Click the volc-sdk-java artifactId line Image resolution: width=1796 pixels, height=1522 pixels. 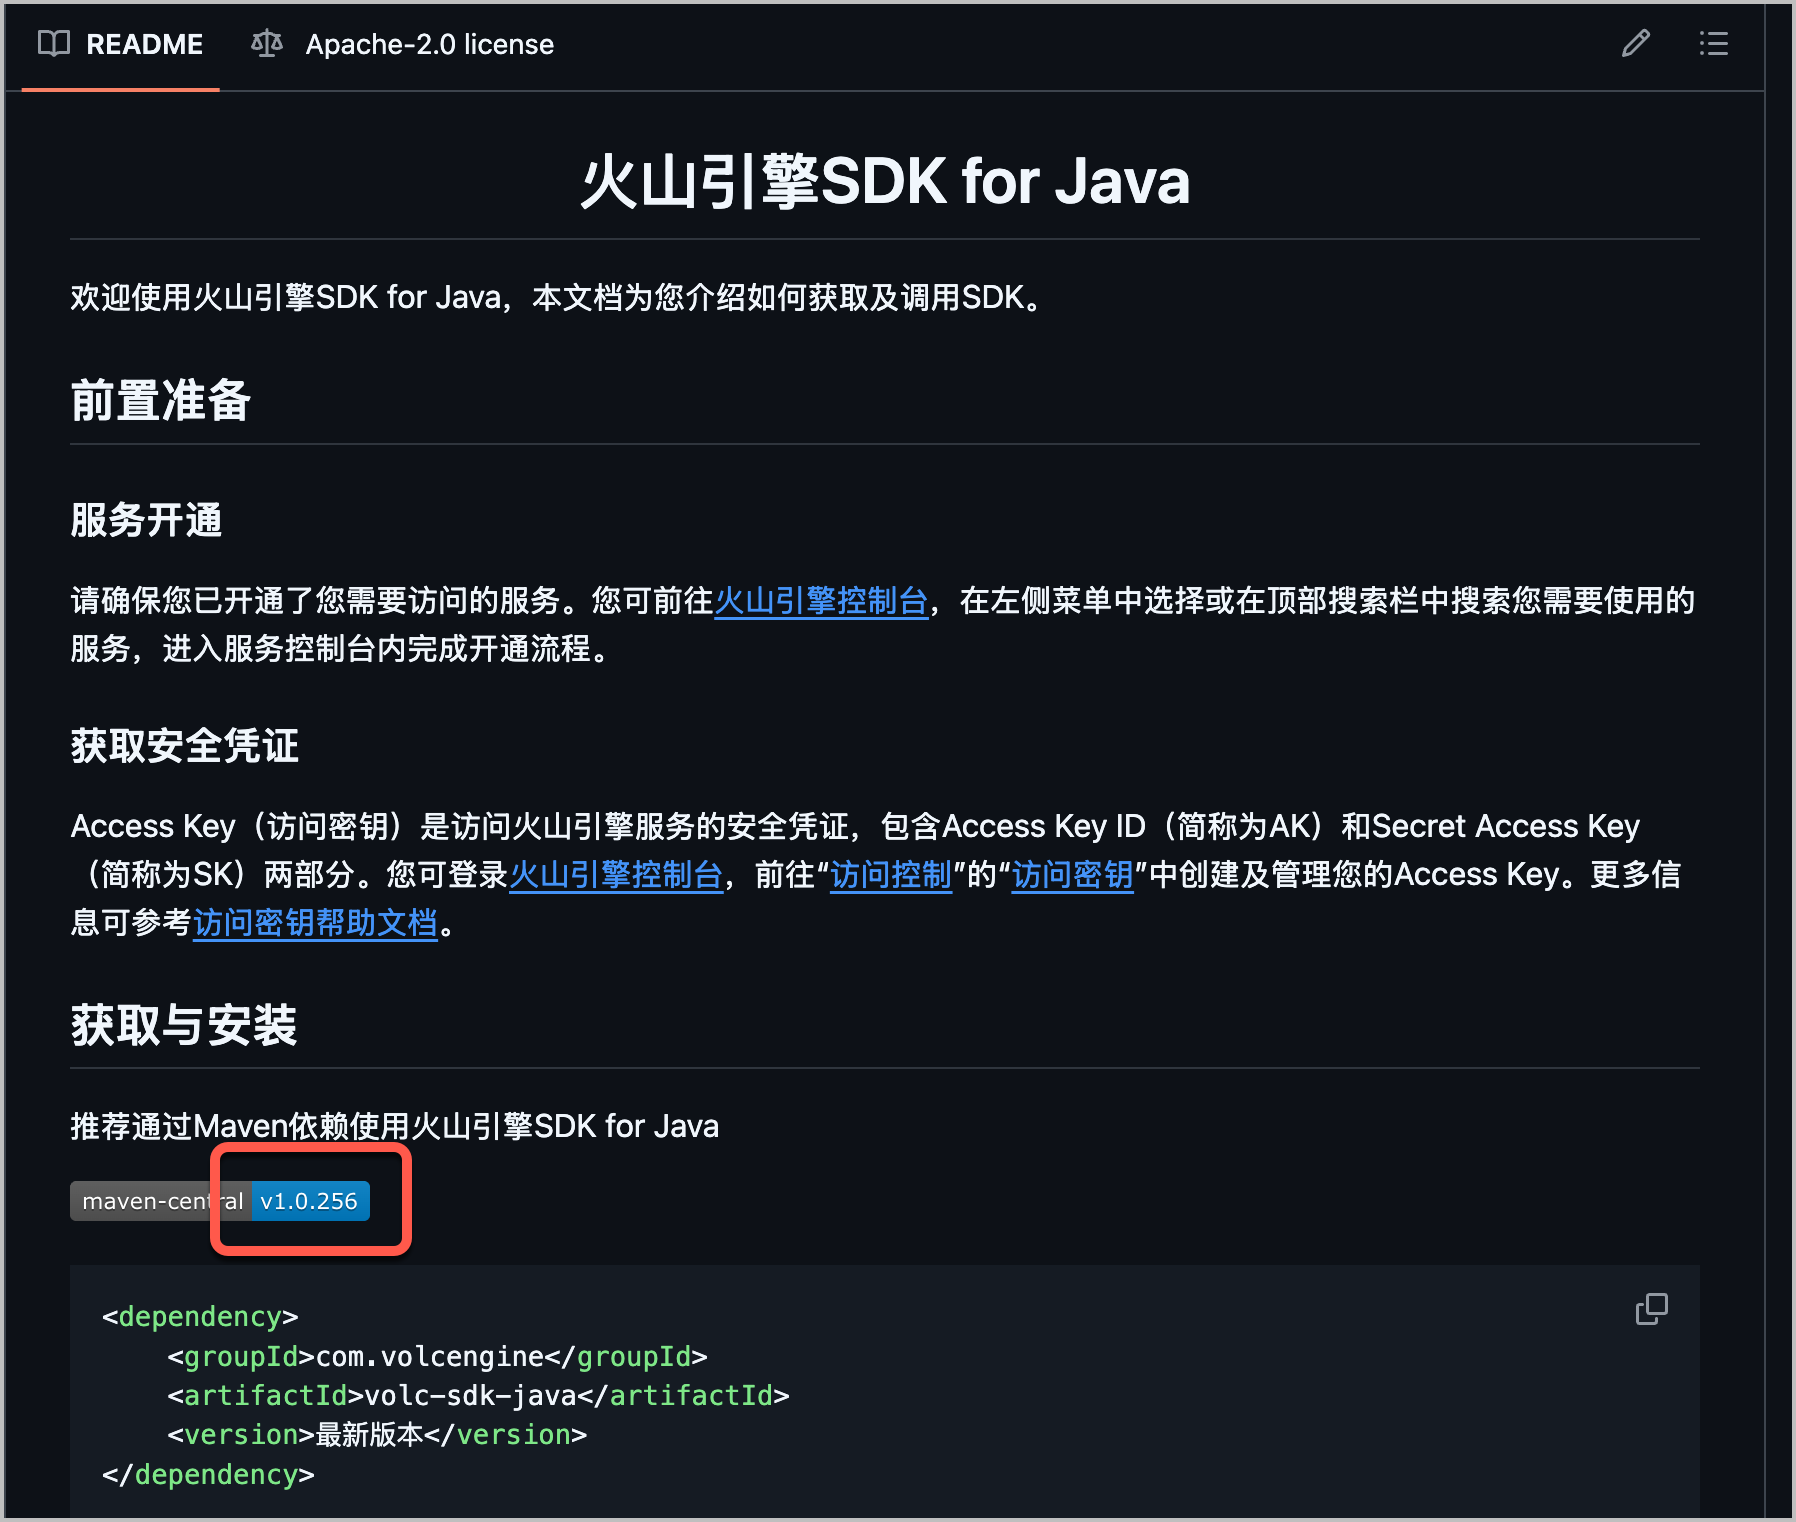coord(478,1396)
